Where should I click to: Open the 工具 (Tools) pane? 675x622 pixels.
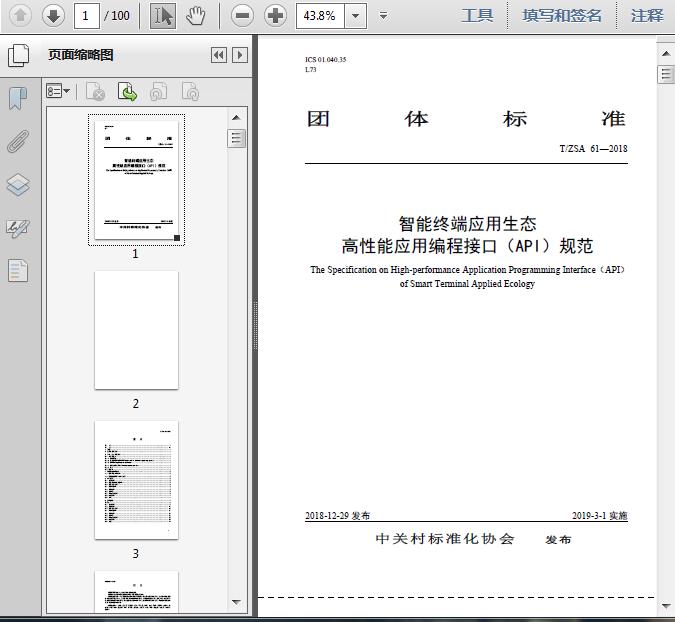coord(477,15)
